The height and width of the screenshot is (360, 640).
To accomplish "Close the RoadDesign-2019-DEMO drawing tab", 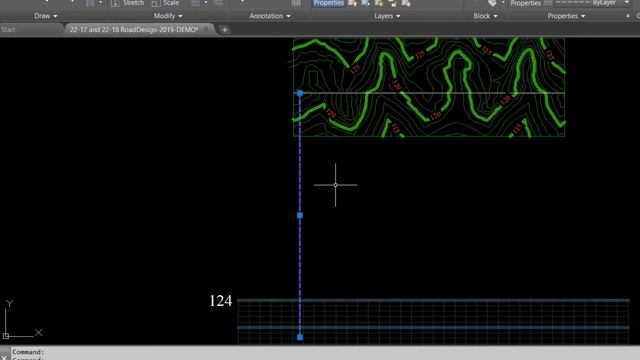I will 207,29.
